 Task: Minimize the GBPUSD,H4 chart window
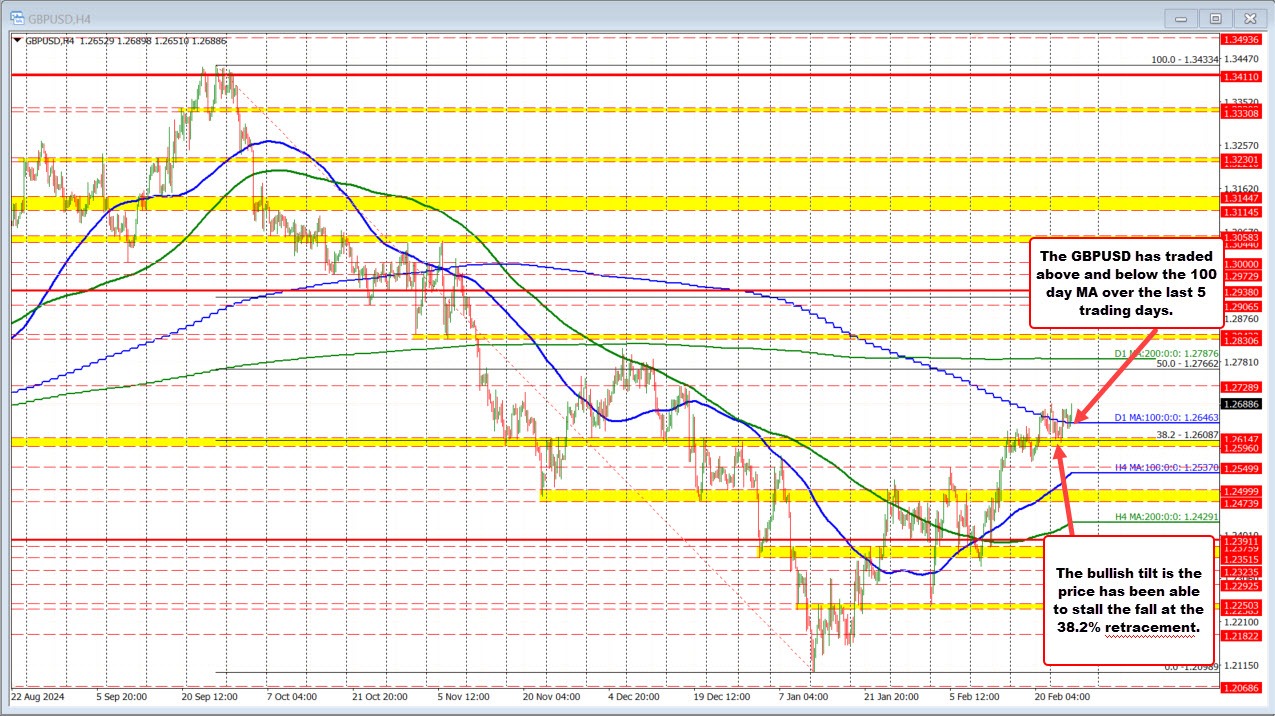click(x=1181, y=17)
